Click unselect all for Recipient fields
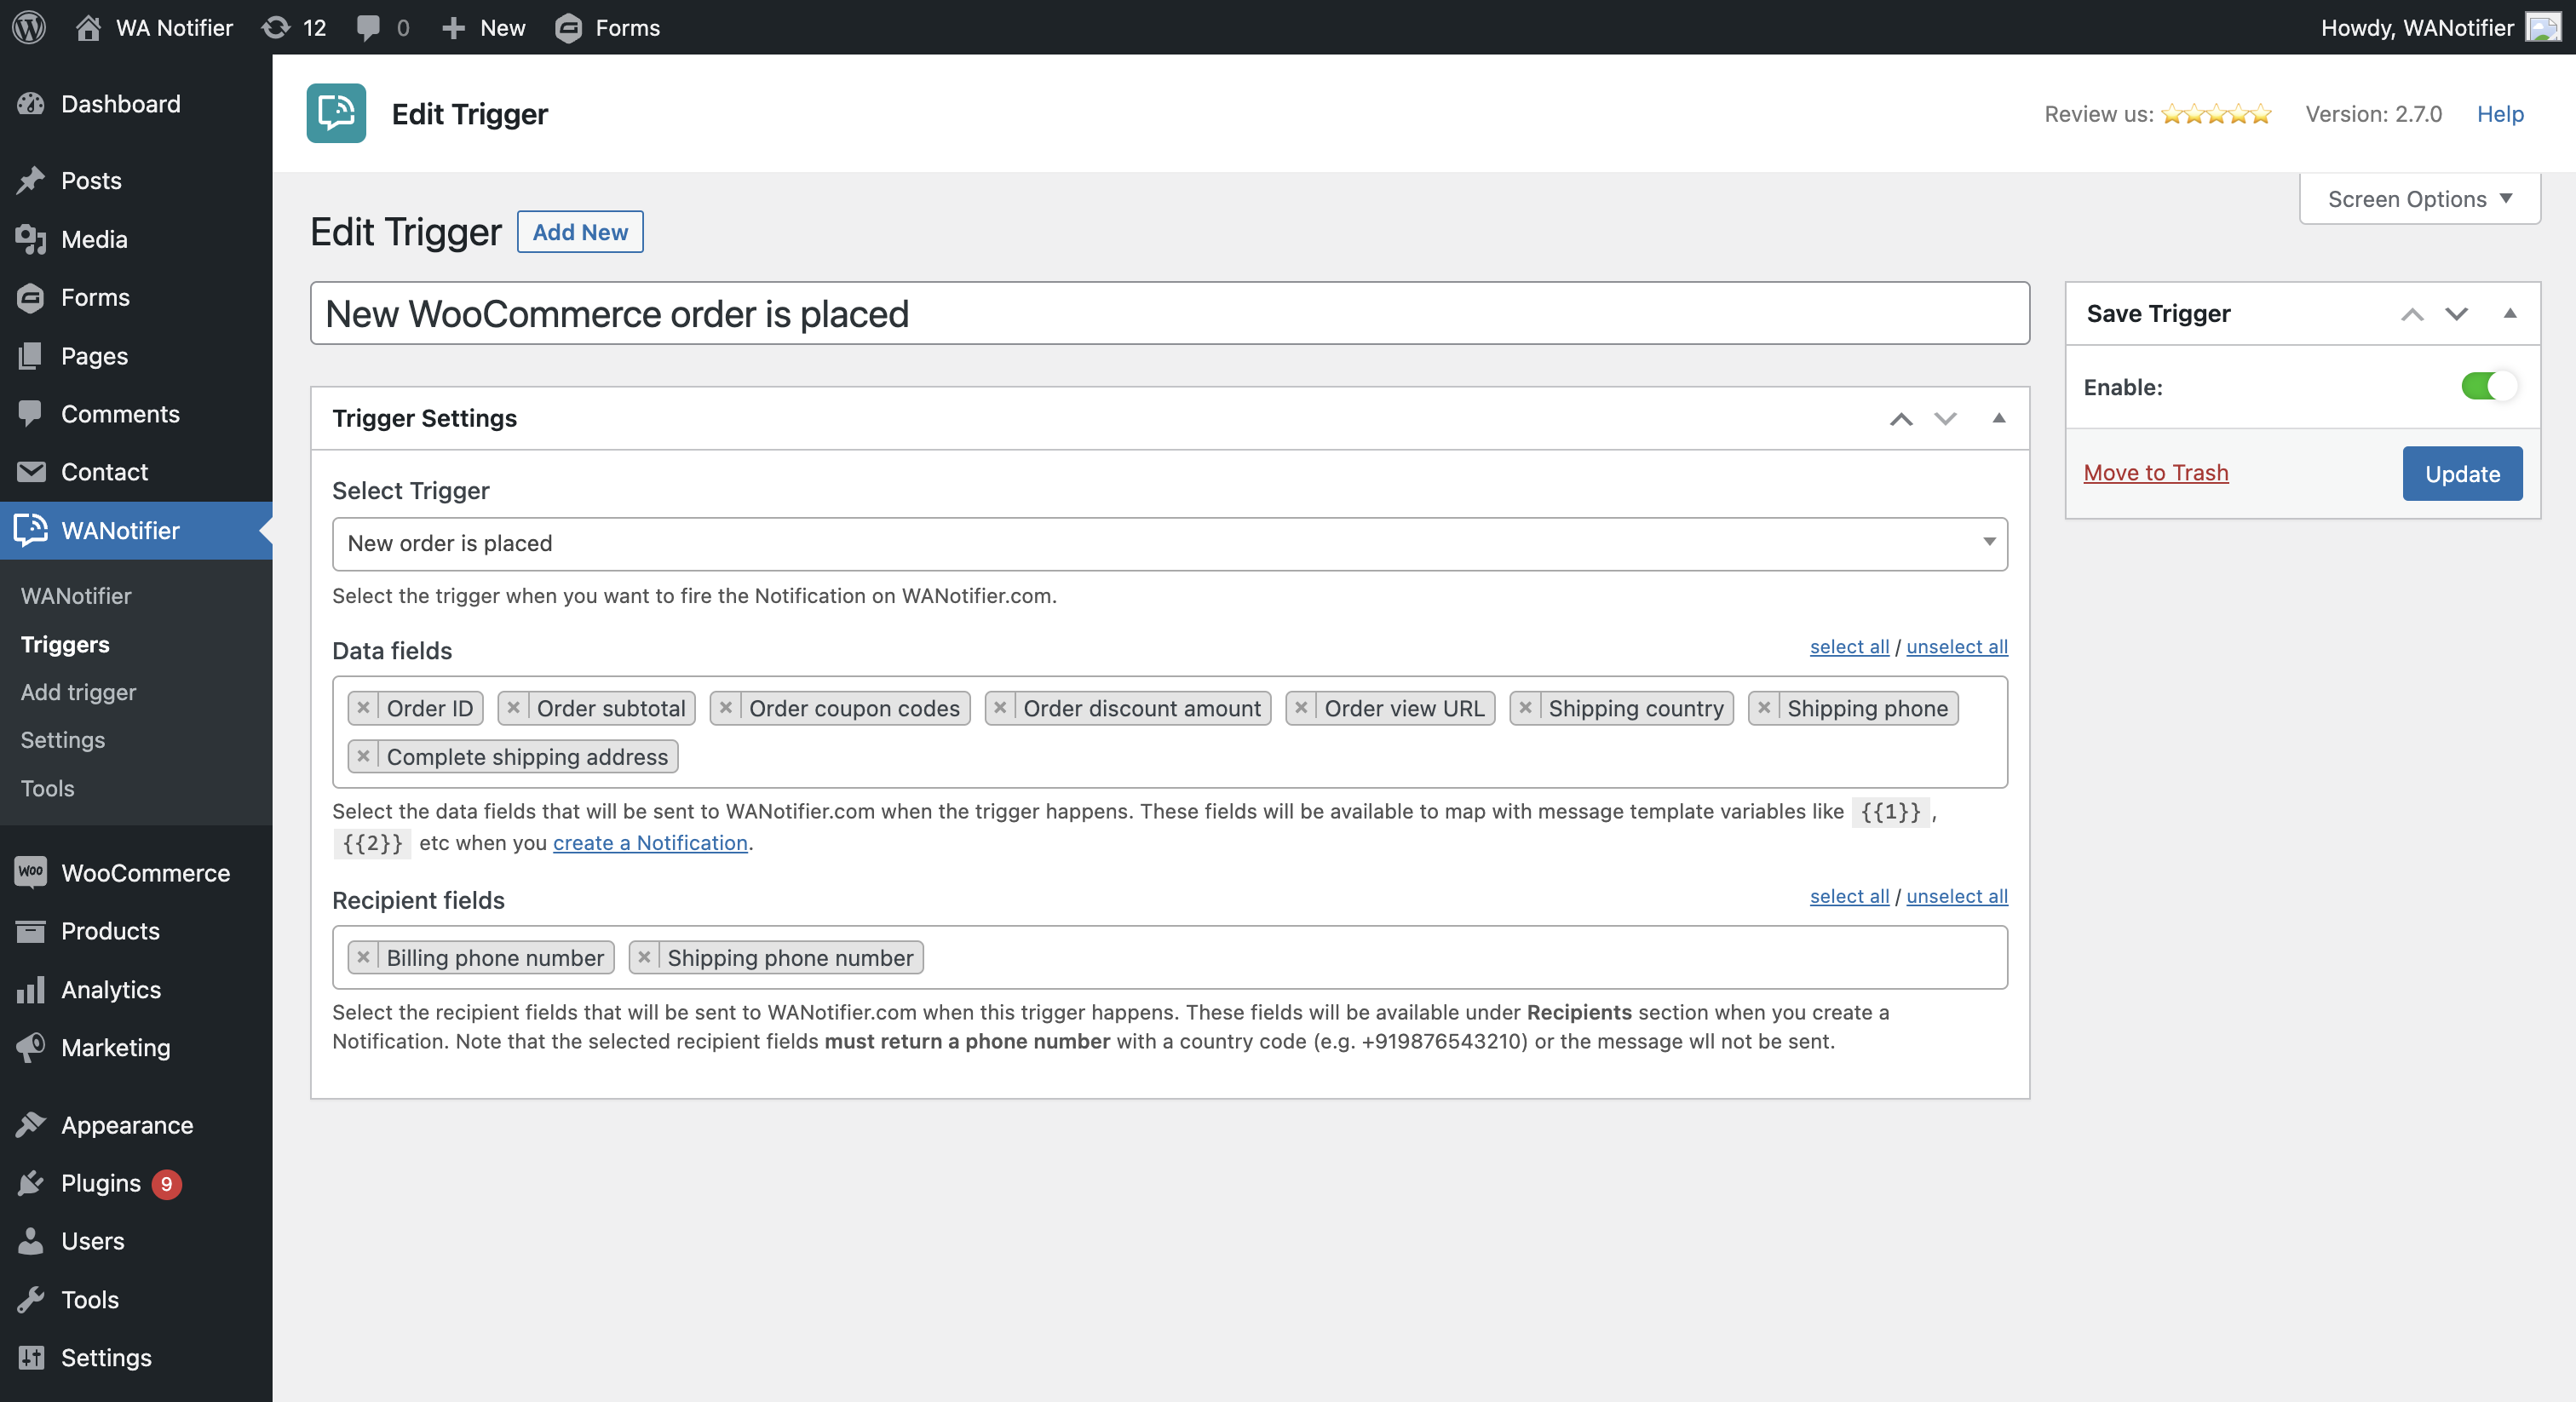This screenshot has height=1402, width=2576. [x=1957, y=896]
